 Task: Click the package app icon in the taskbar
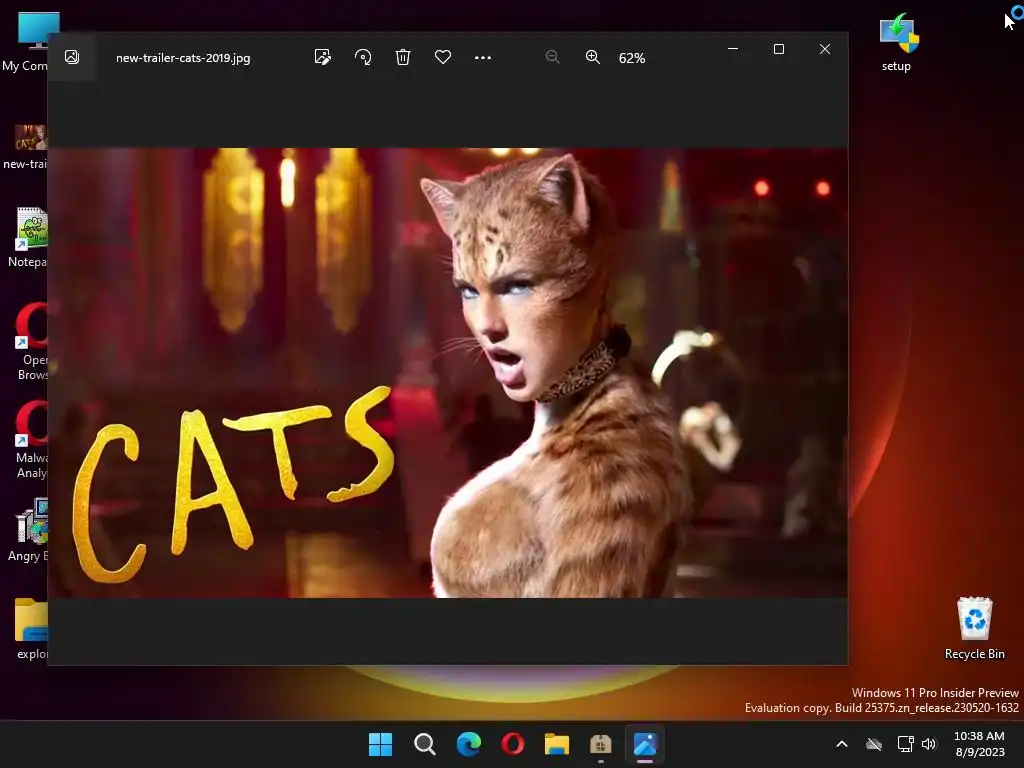pos(601,744)
